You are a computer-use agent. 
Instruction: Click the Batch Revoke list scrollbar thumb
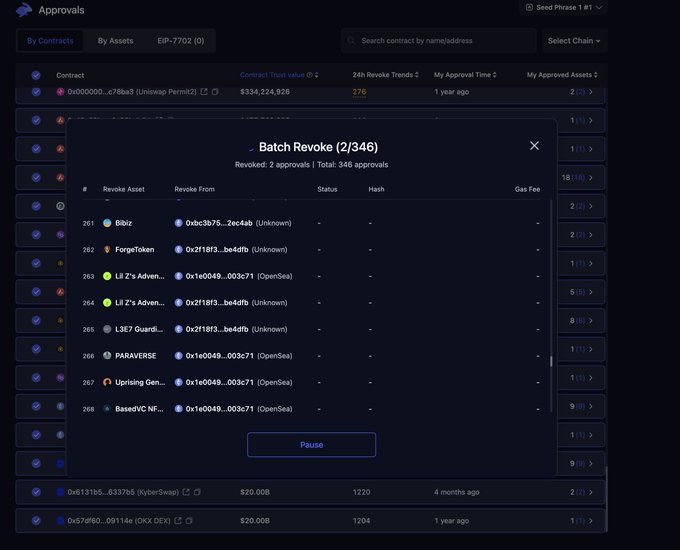551,361
